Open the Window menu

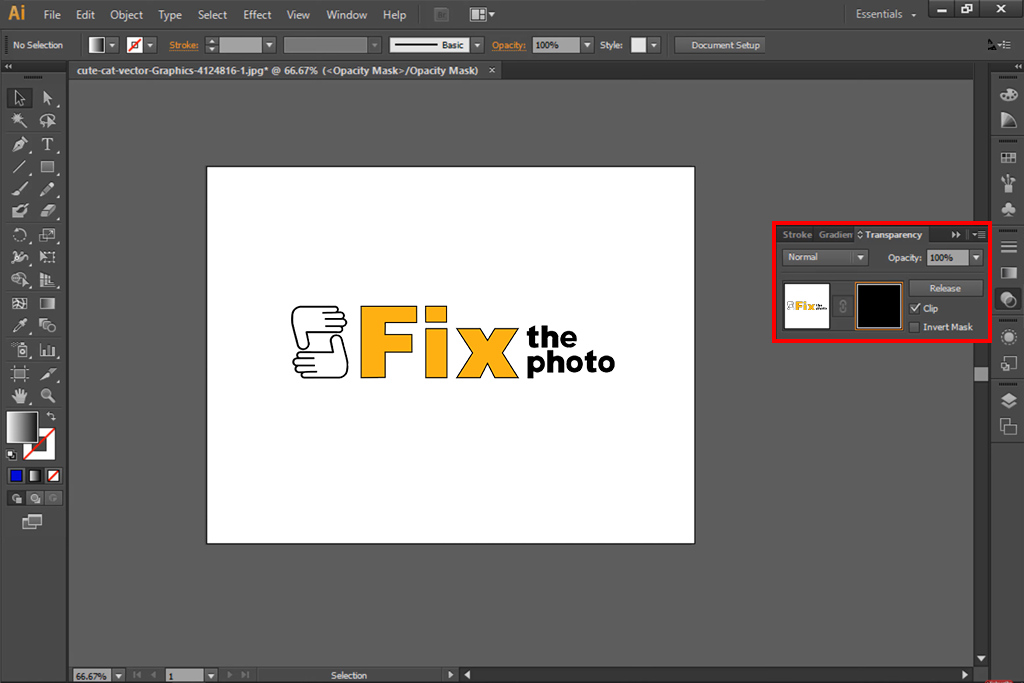[347, 14]
